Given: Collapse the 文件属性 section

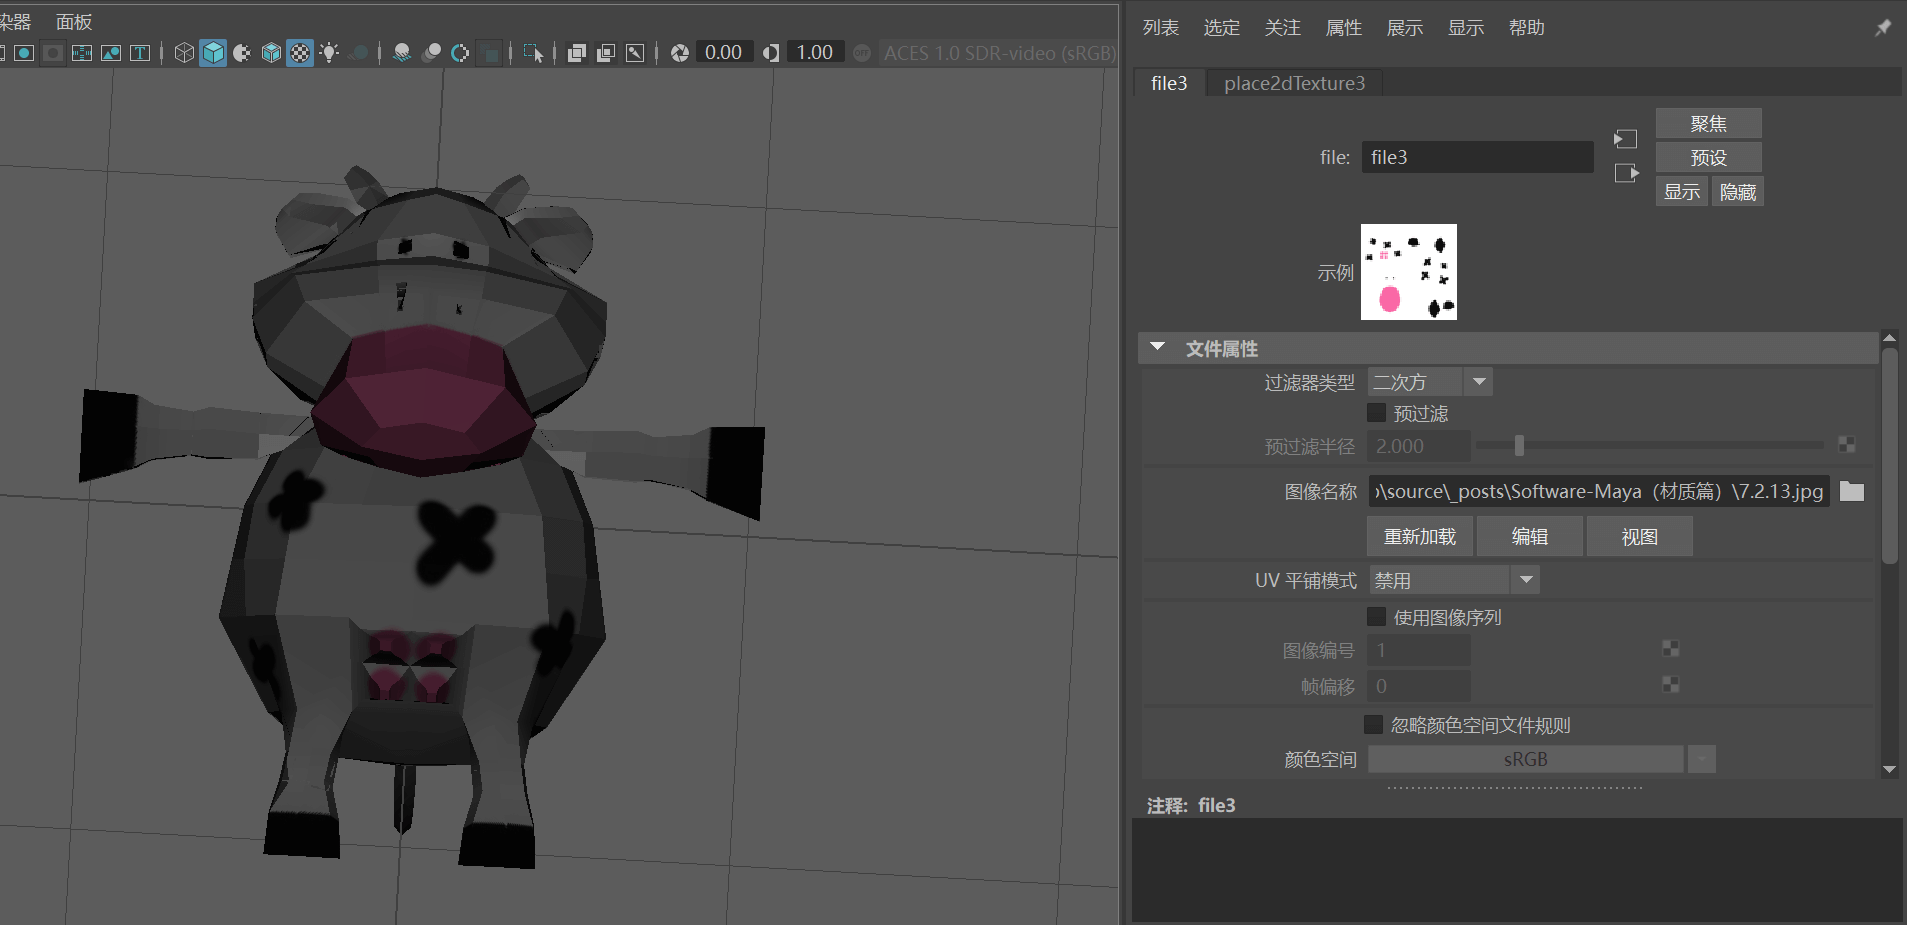Looking at the screenshot, I should (x=1158, y=347).
